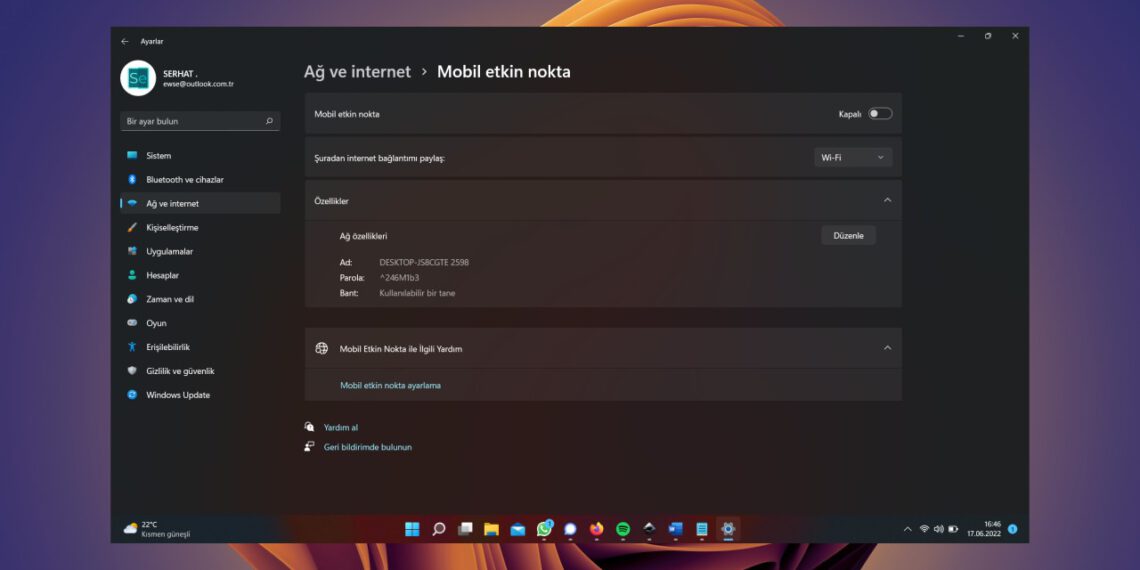Click the password value ^246M1b3

pos(399,278)
